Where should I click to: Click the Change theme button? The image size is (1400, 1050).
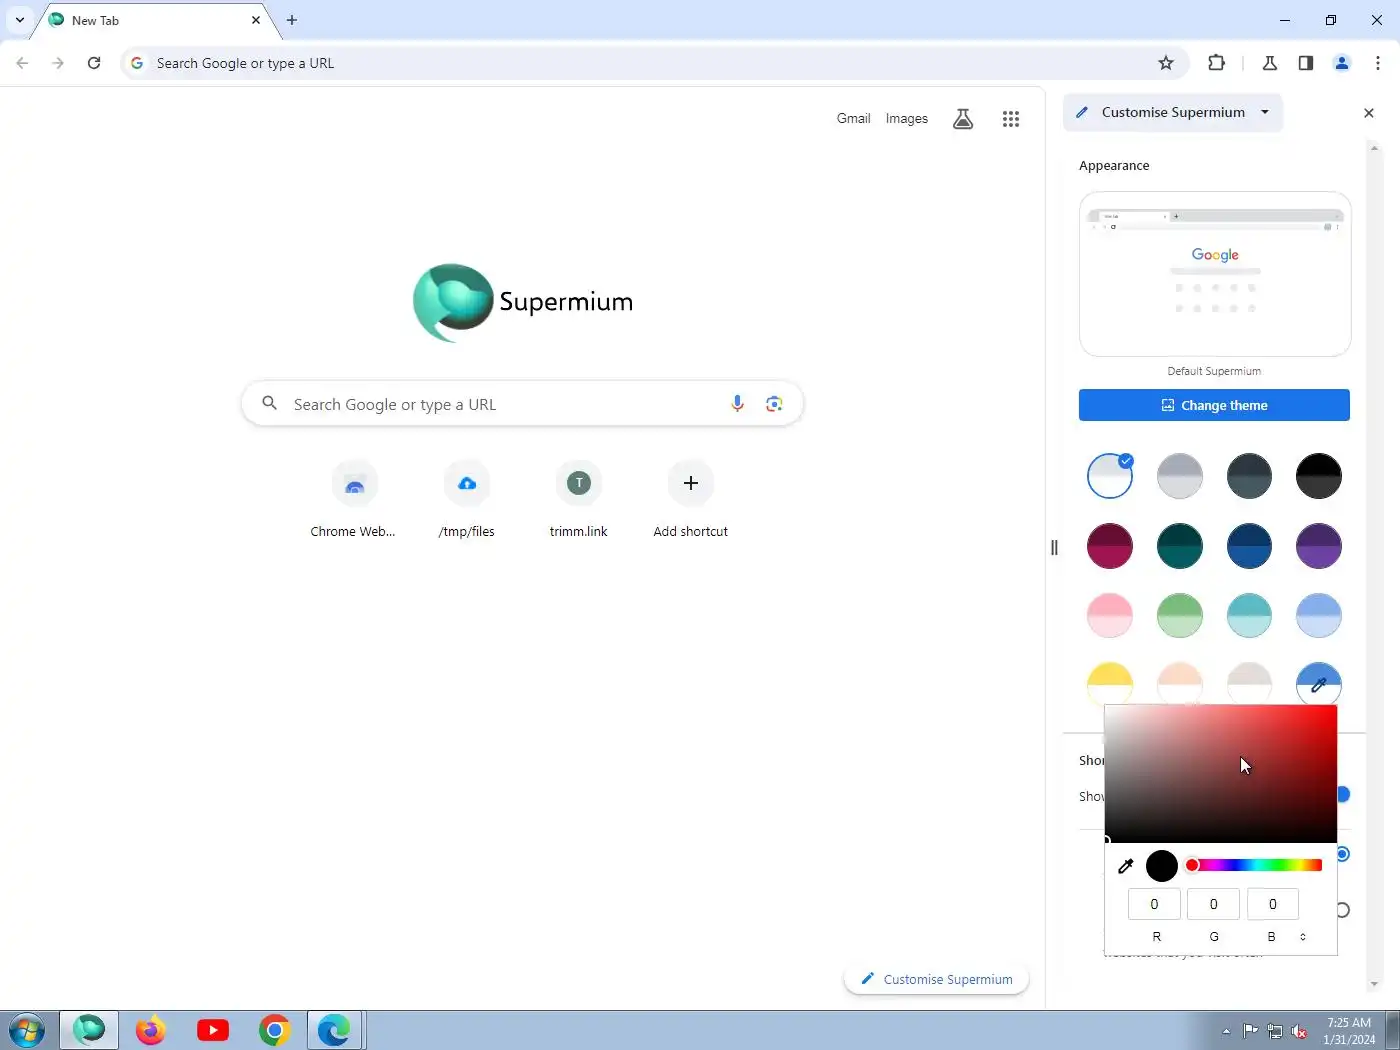[x=1214, y=405]
